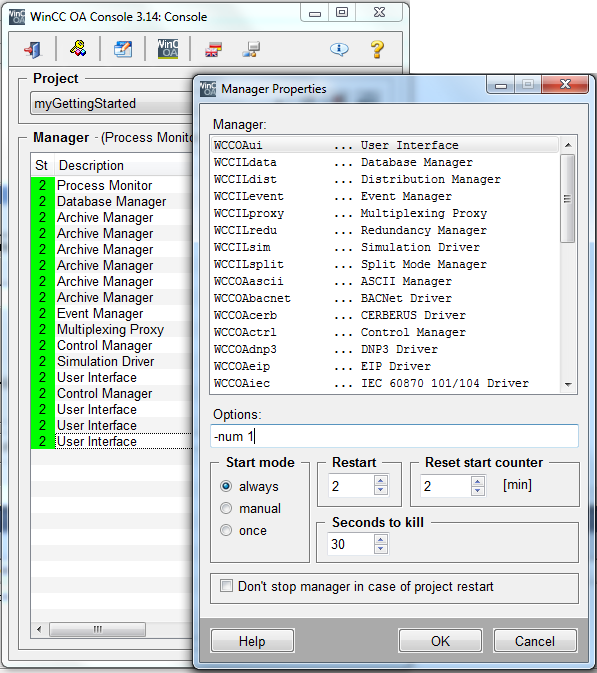597x673 pixels.
Task: Click the network computers toolbar icon
Action: pyautogui.click(x=251, y=49)
